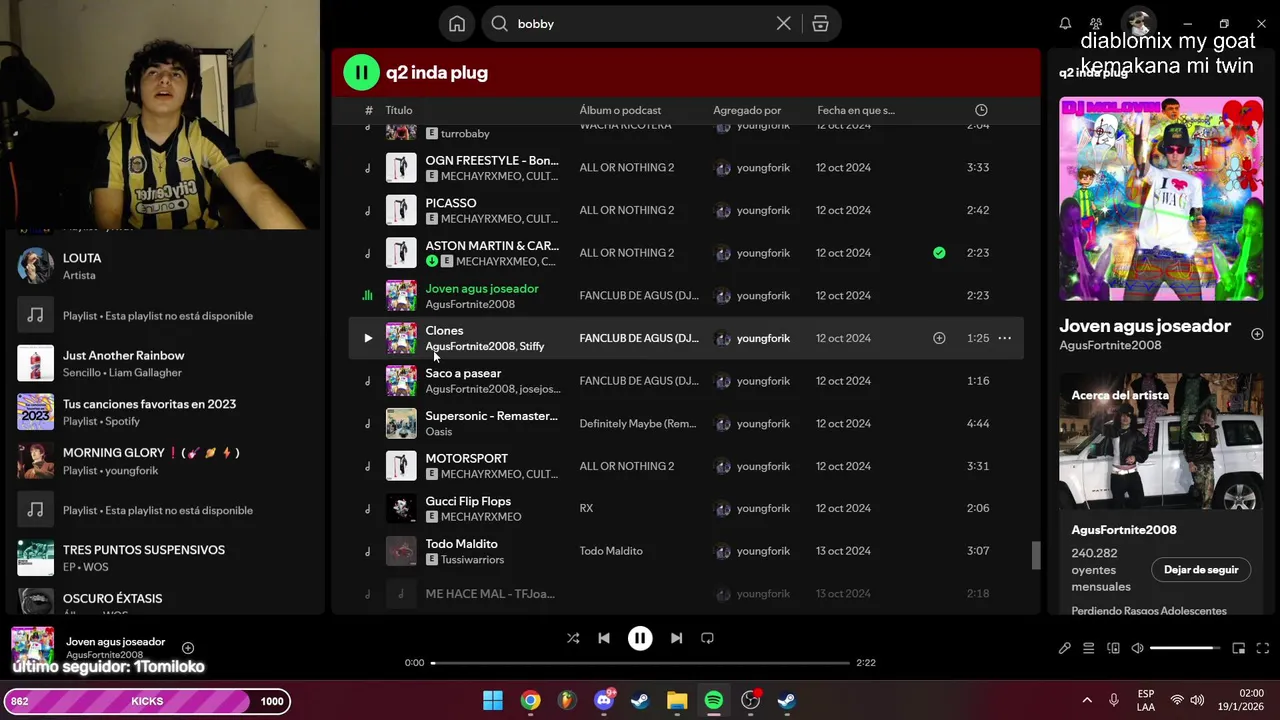Add current song to Liked Songs in player bar
The image size is (1280, 720).
pyautogui.click(x=188, y=648)
